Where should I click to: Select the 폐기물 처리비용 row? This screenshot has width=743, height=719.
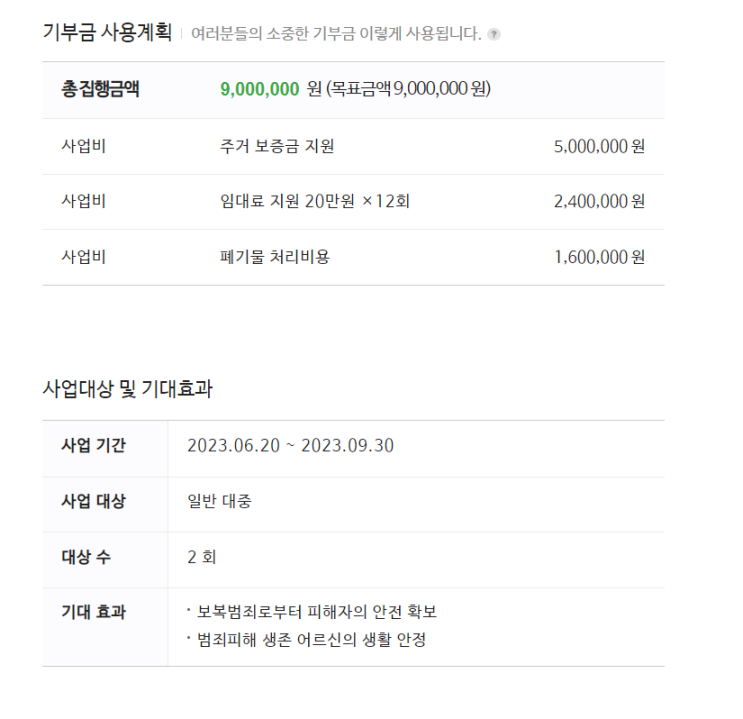353,257
